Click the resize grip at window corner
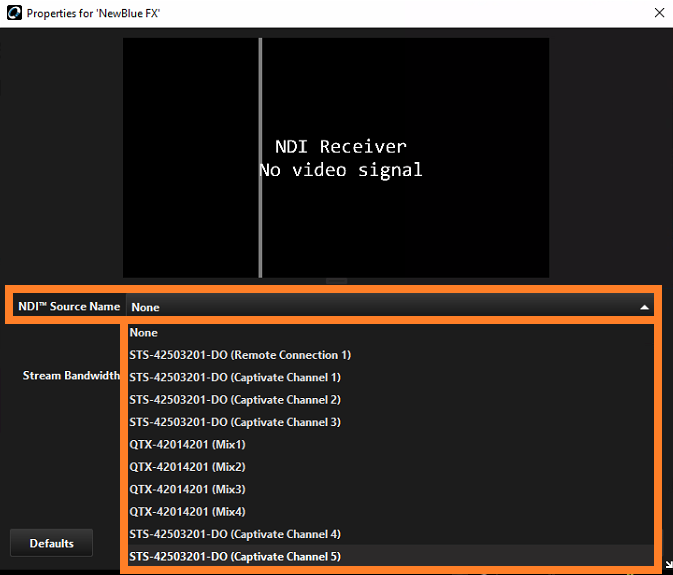Image resolution: width=673 pixels, height=575 pixels. coord(668,565)
